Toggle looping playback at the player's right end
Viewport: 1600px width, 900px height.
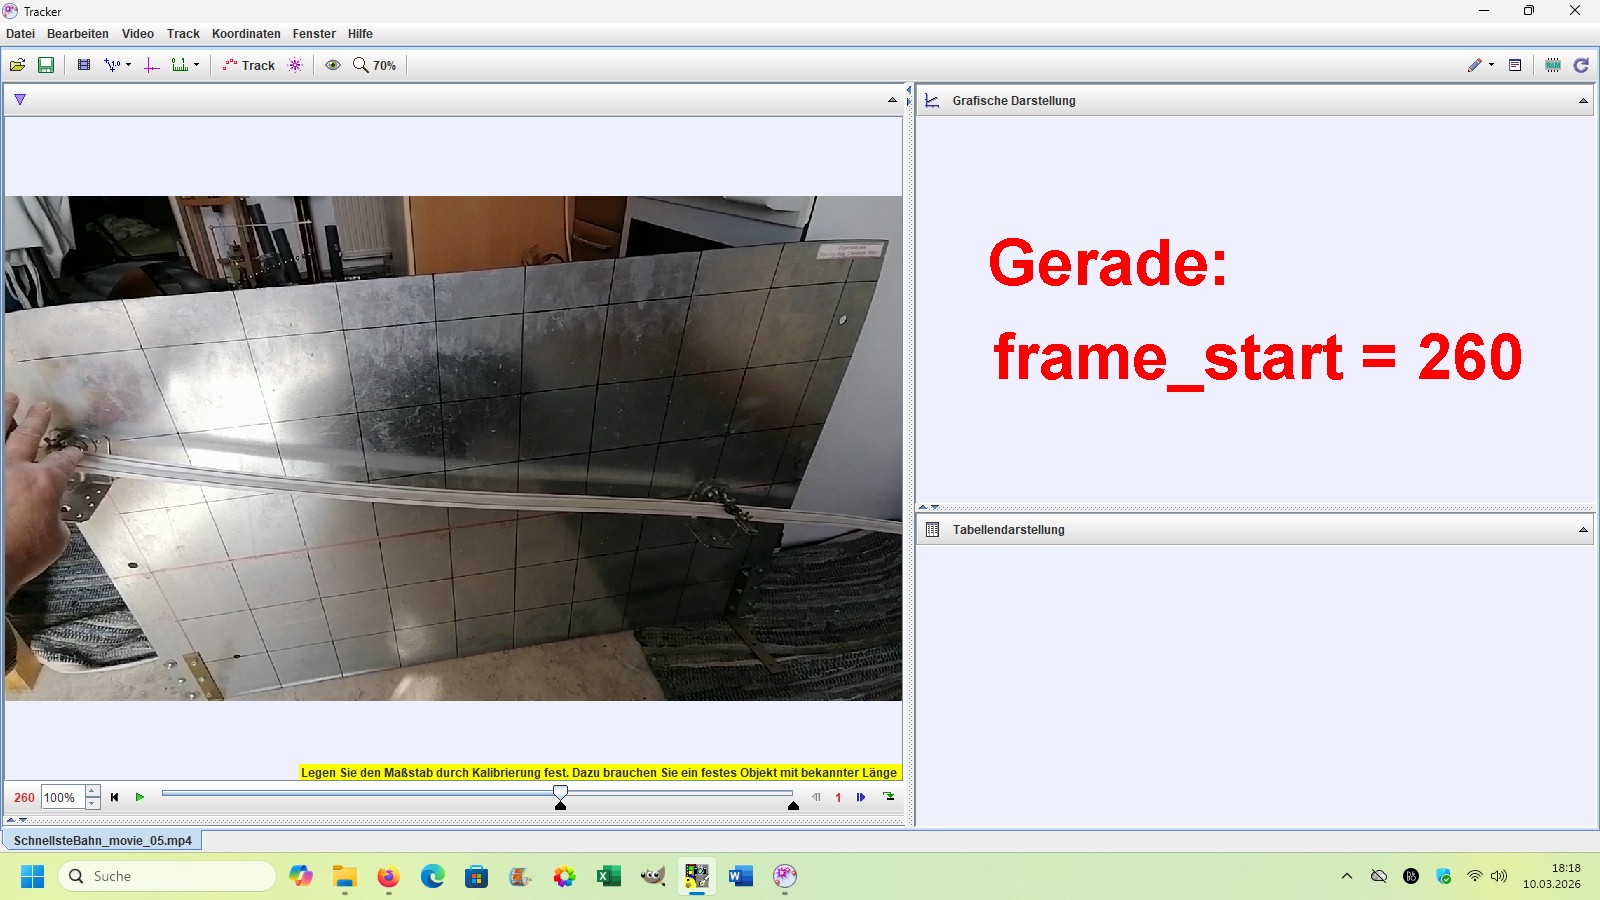888,797
